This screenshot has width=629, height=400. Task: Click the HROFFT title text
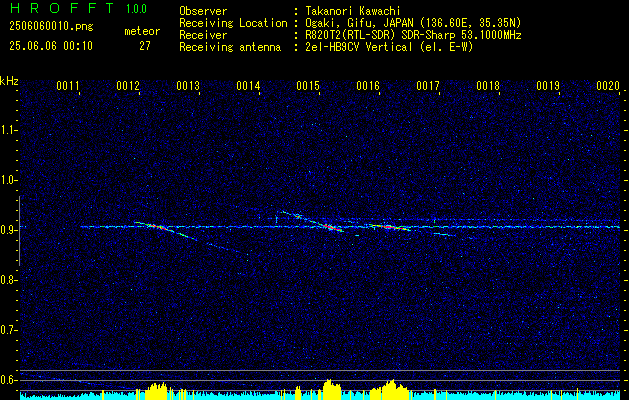point(61,8)
